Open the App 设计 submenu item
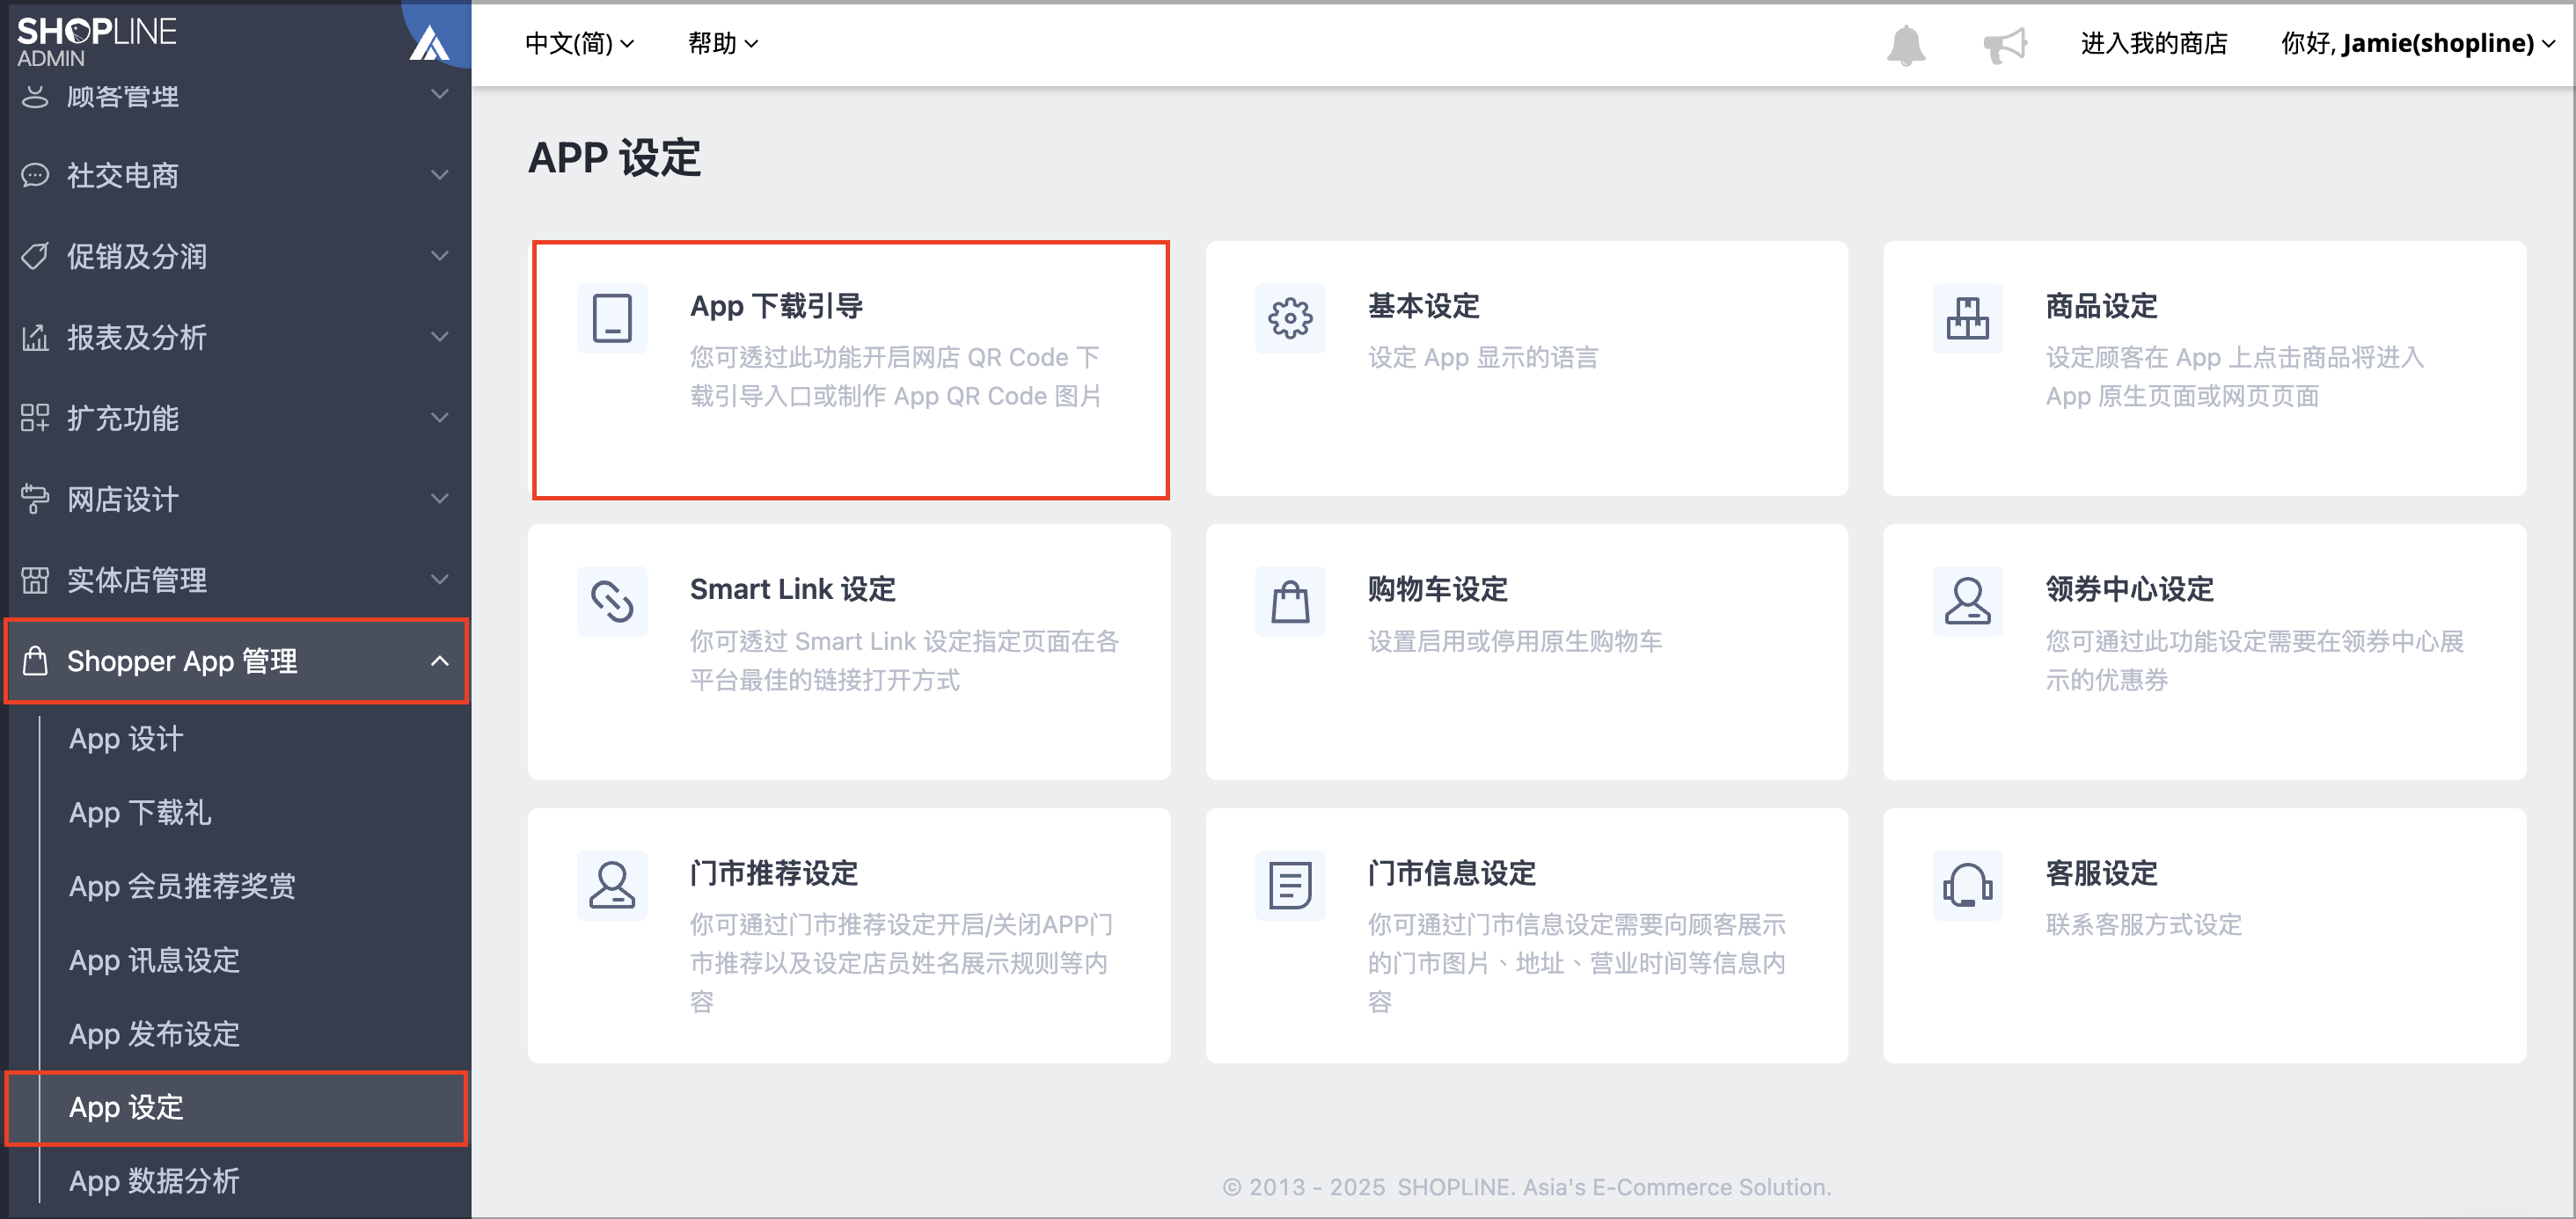 pos(126,739)
